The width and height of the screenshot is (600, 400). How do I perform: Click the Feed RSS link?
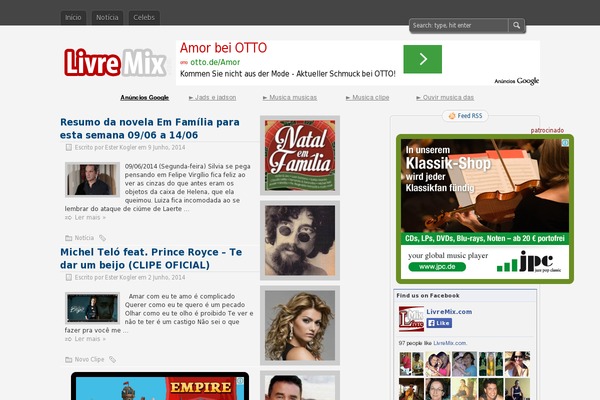point(470,116)
